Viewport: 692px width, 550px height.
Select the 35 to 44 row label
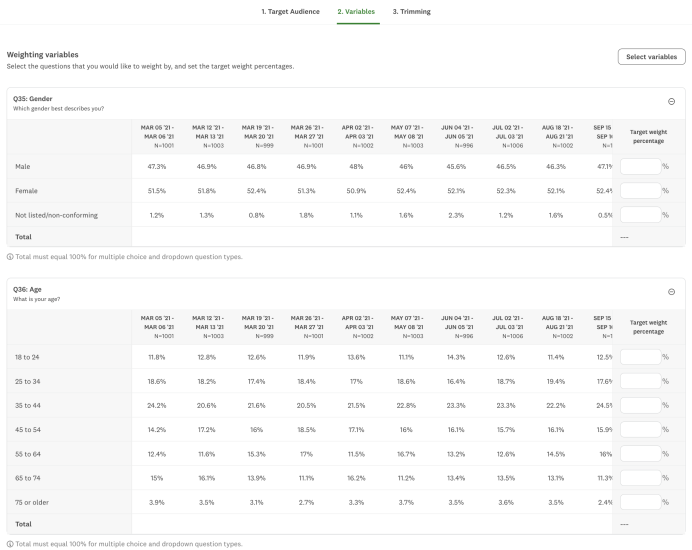[x=28, y=405]
